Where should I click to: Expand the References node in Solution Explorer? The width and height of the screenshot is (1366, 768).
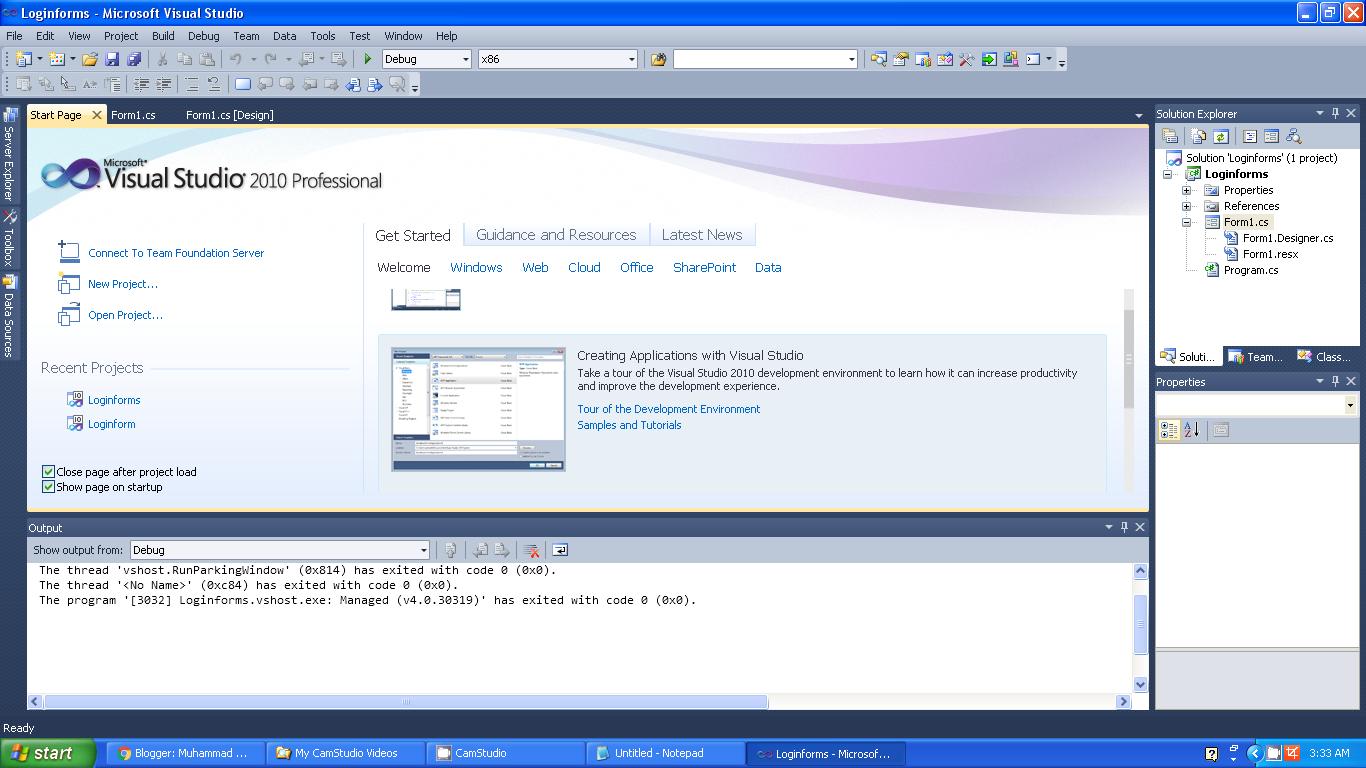tap(1185, 206)
